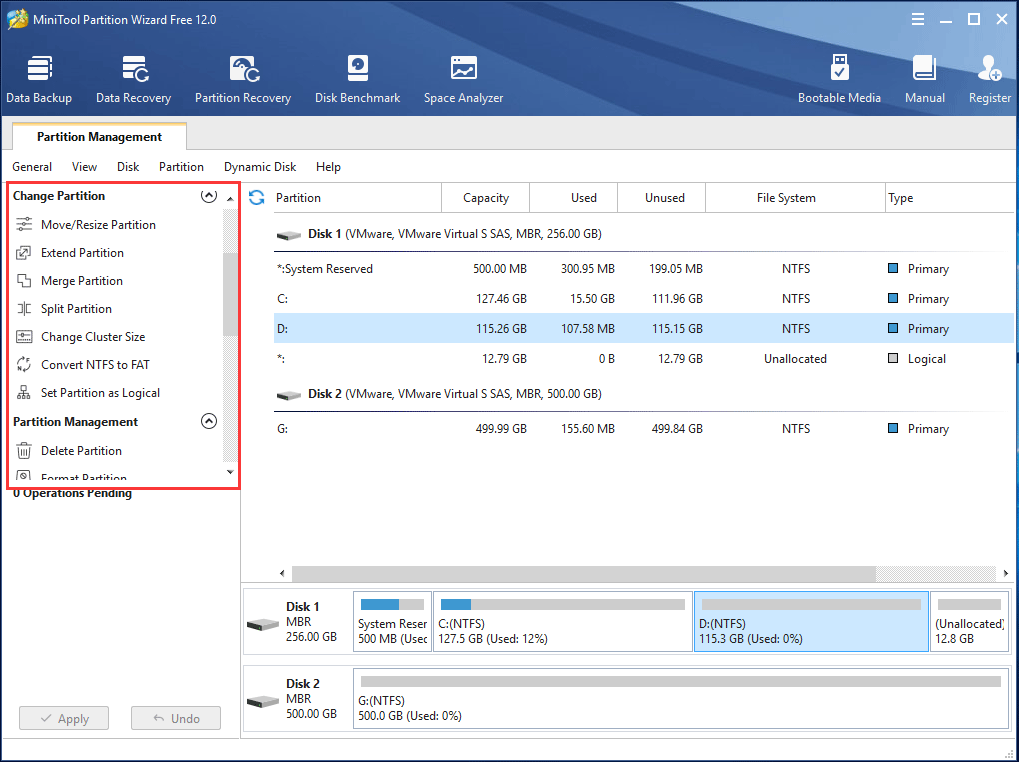Screen dimensions: 1019x762
Task: Click the Disk 2 drive icon in disk map
Action: click(263, 702)
